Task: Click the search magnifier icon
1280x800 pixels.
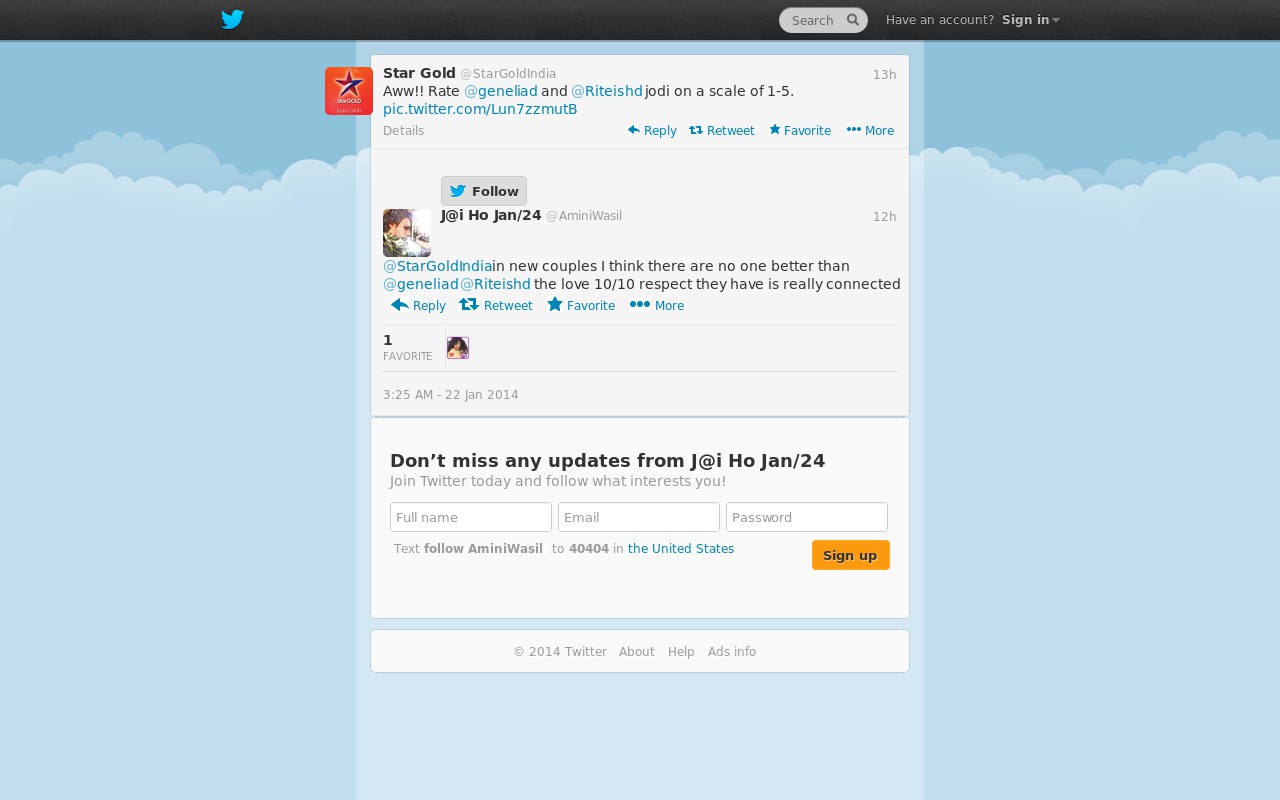Action: pyautogui.click(x=853, y=20)
